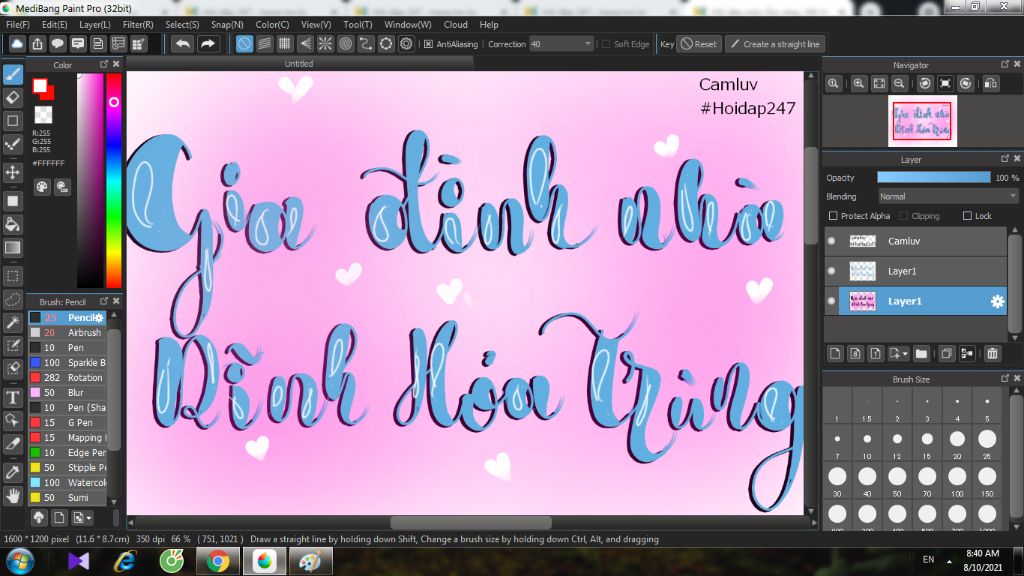Choose the Airbrush brush

pos(67,332)
